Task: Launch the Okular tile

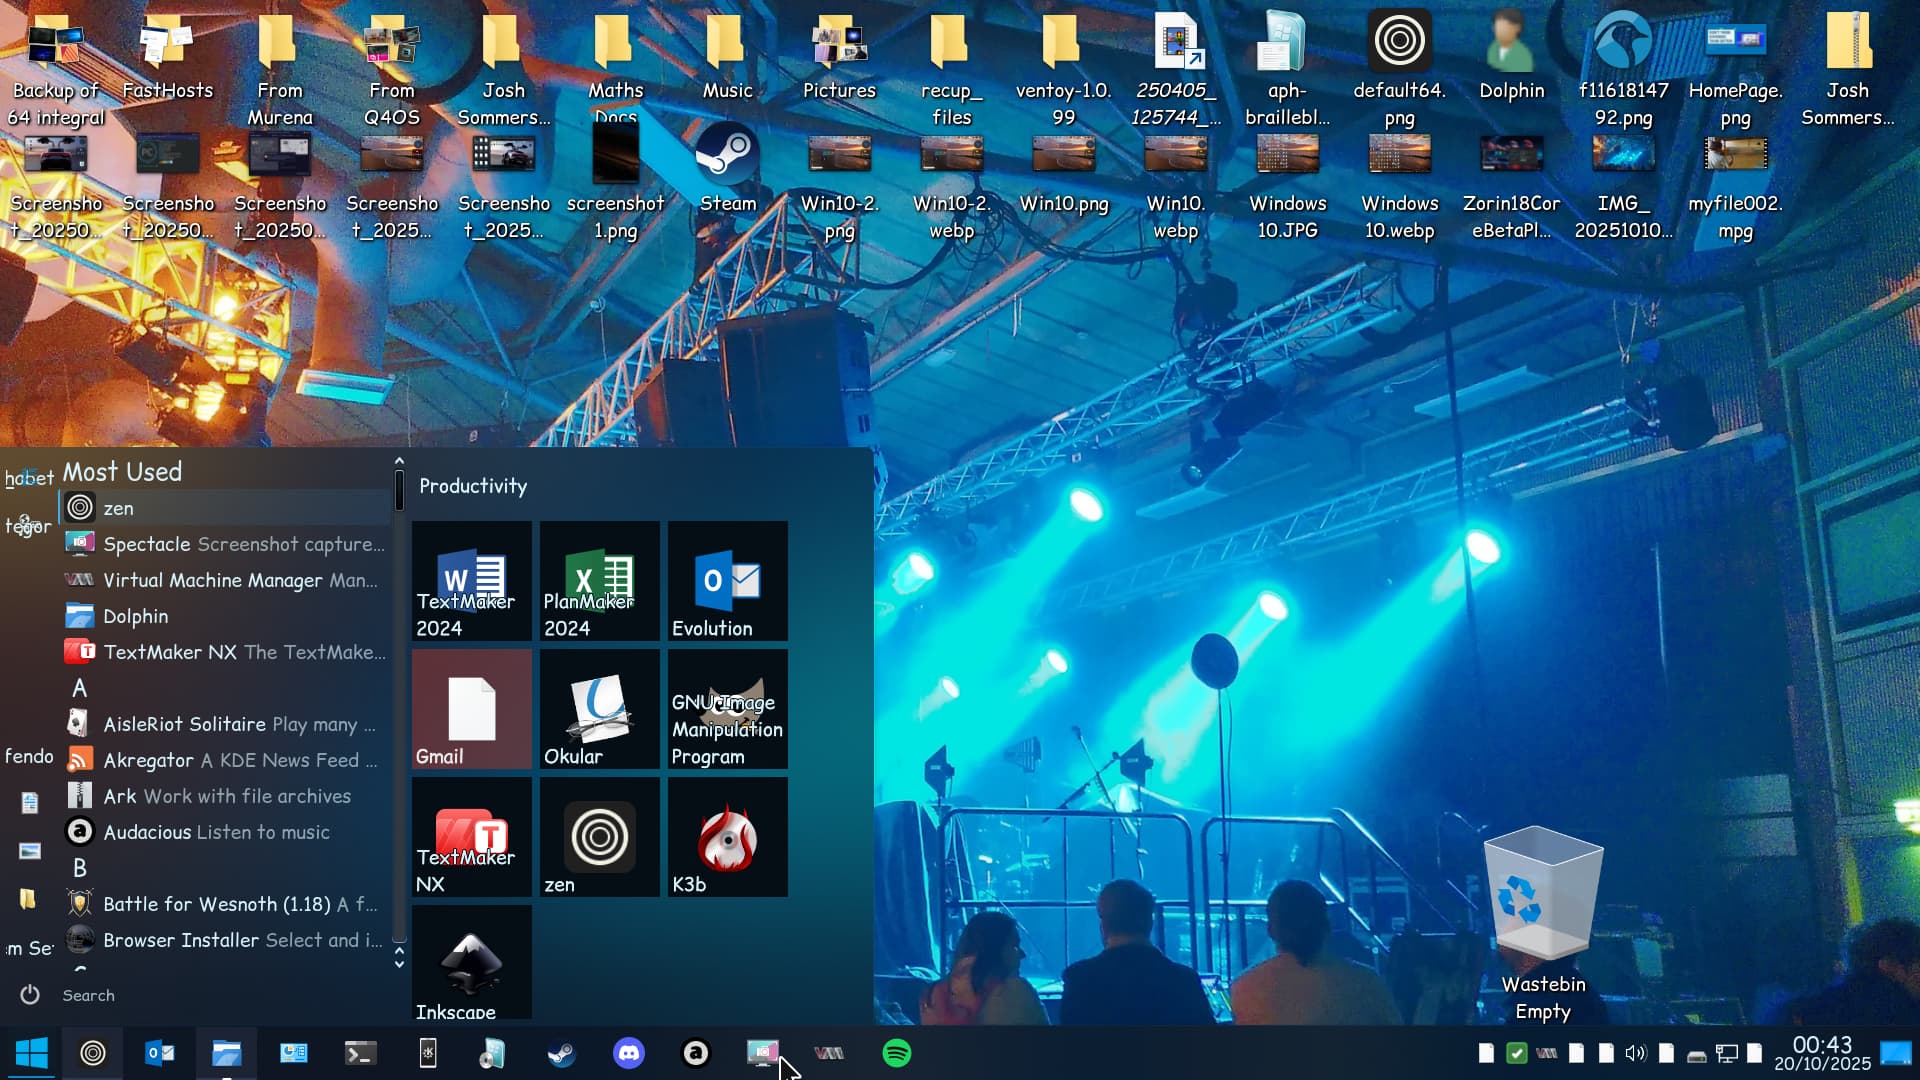Action: coord(599,709)
